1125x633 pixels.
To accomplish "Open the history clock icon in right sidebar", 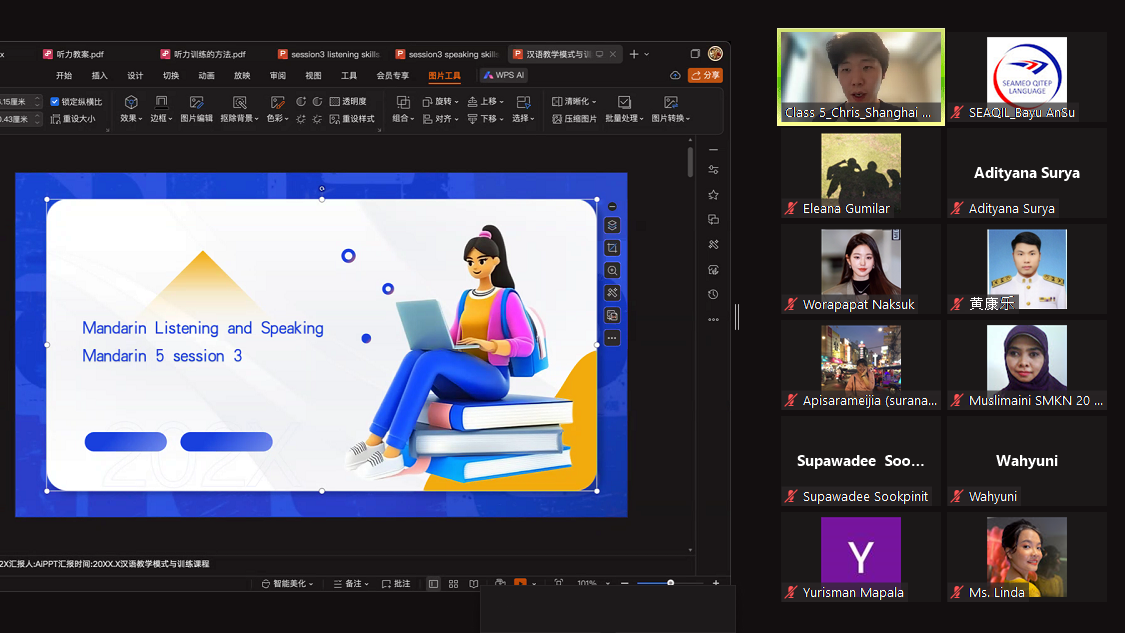I will tap(713, 294).
